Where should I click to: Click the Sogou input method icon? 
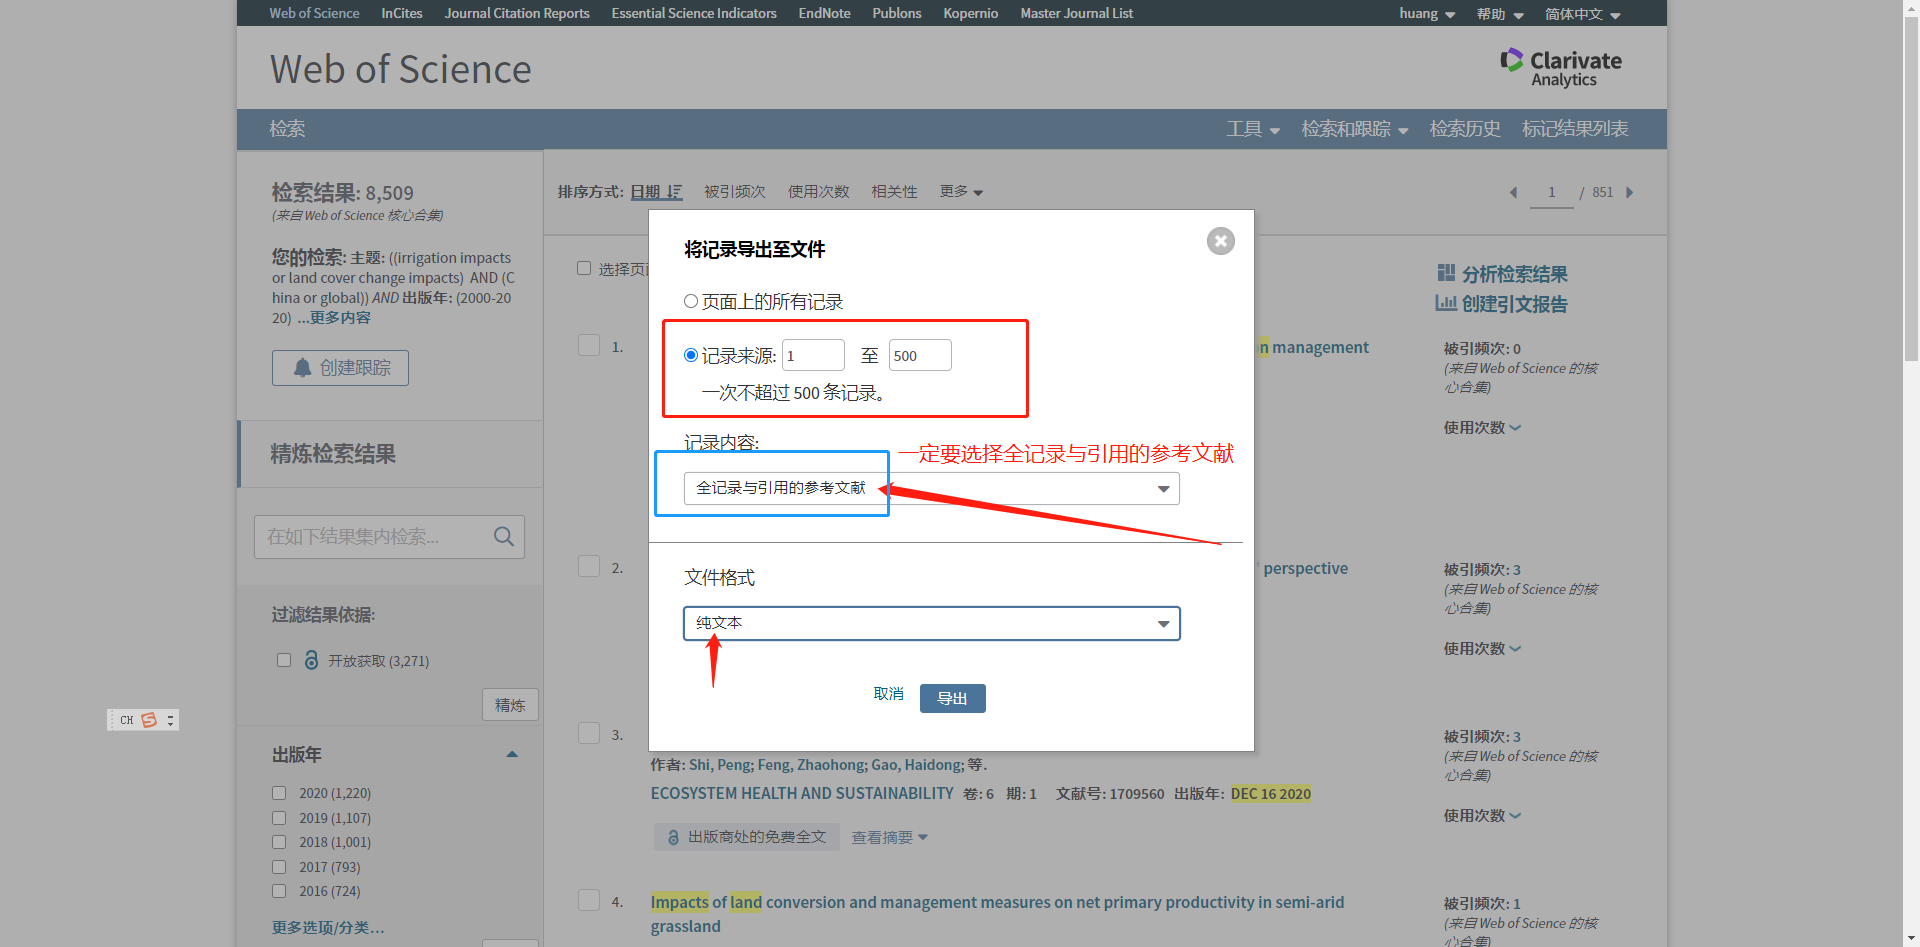pyautogui.click(x=149, y=720)
